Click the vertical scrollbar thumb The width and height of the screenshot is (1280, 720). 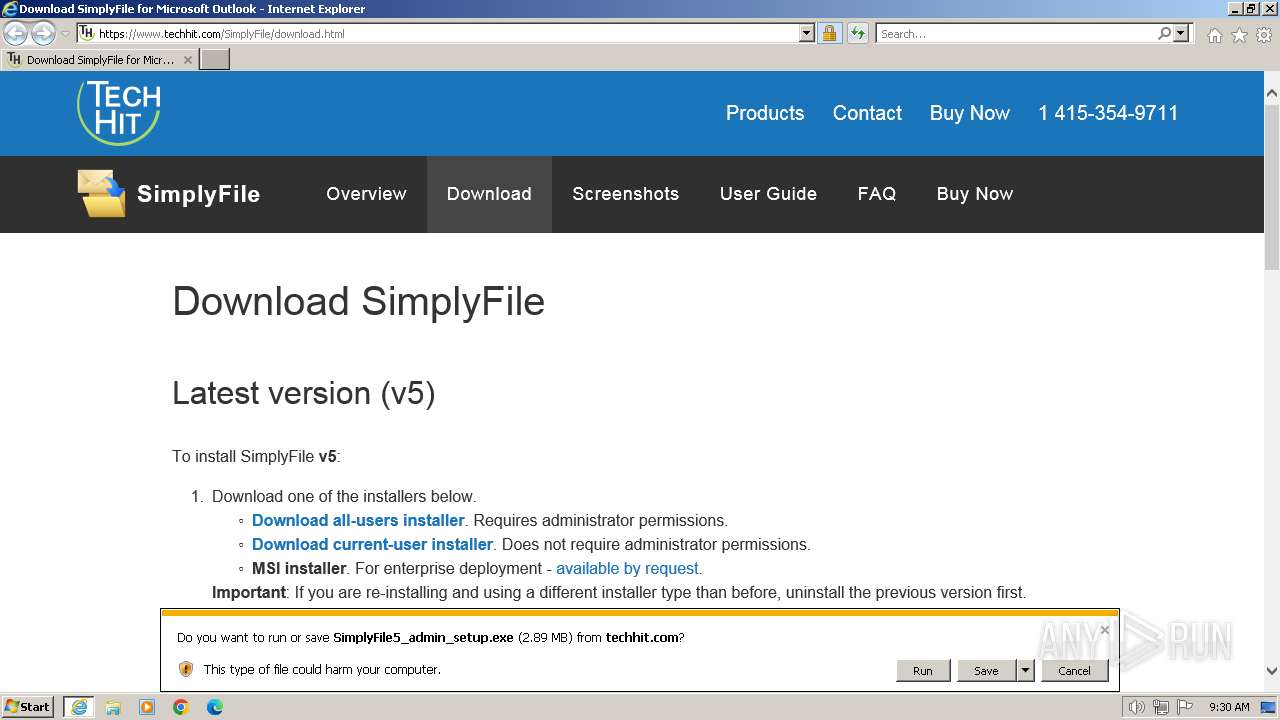pos(1272,186)
